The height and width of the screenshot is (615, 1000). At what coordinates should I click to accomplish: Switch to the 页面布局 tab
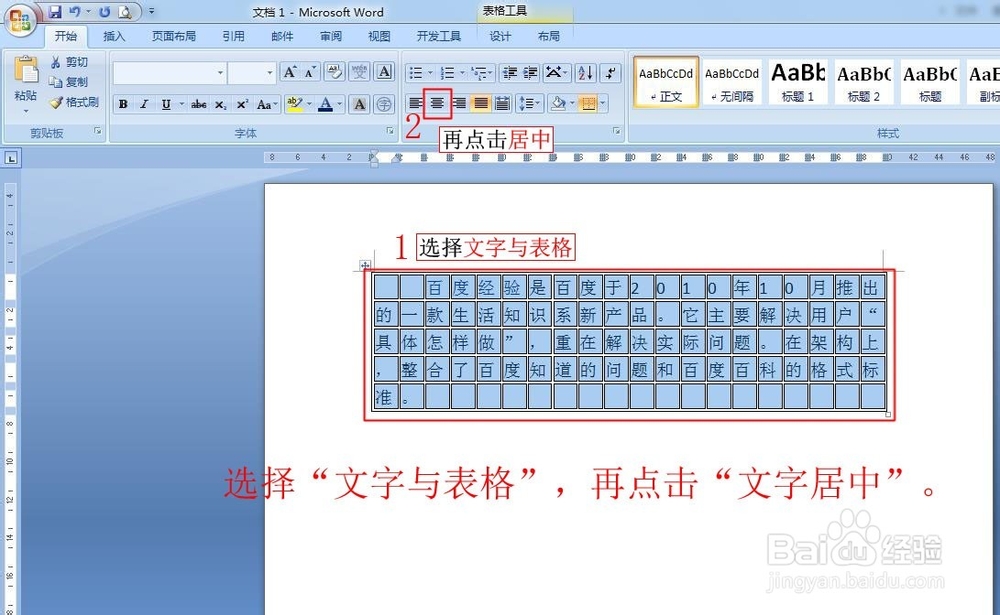[x=173, y=36]
